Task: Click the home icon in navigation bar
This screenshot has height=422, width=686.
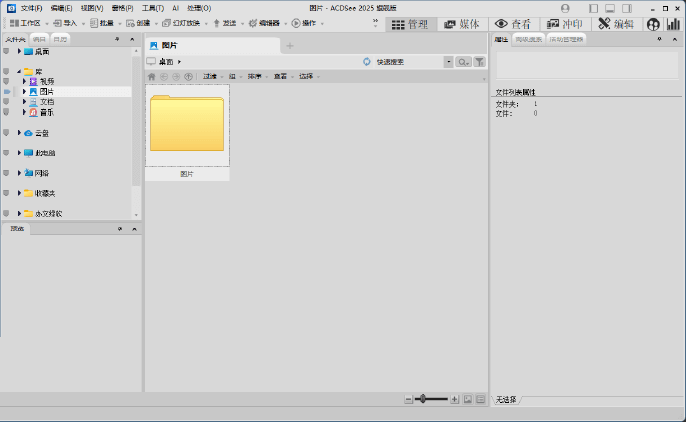Action: [x=151, y=77]
